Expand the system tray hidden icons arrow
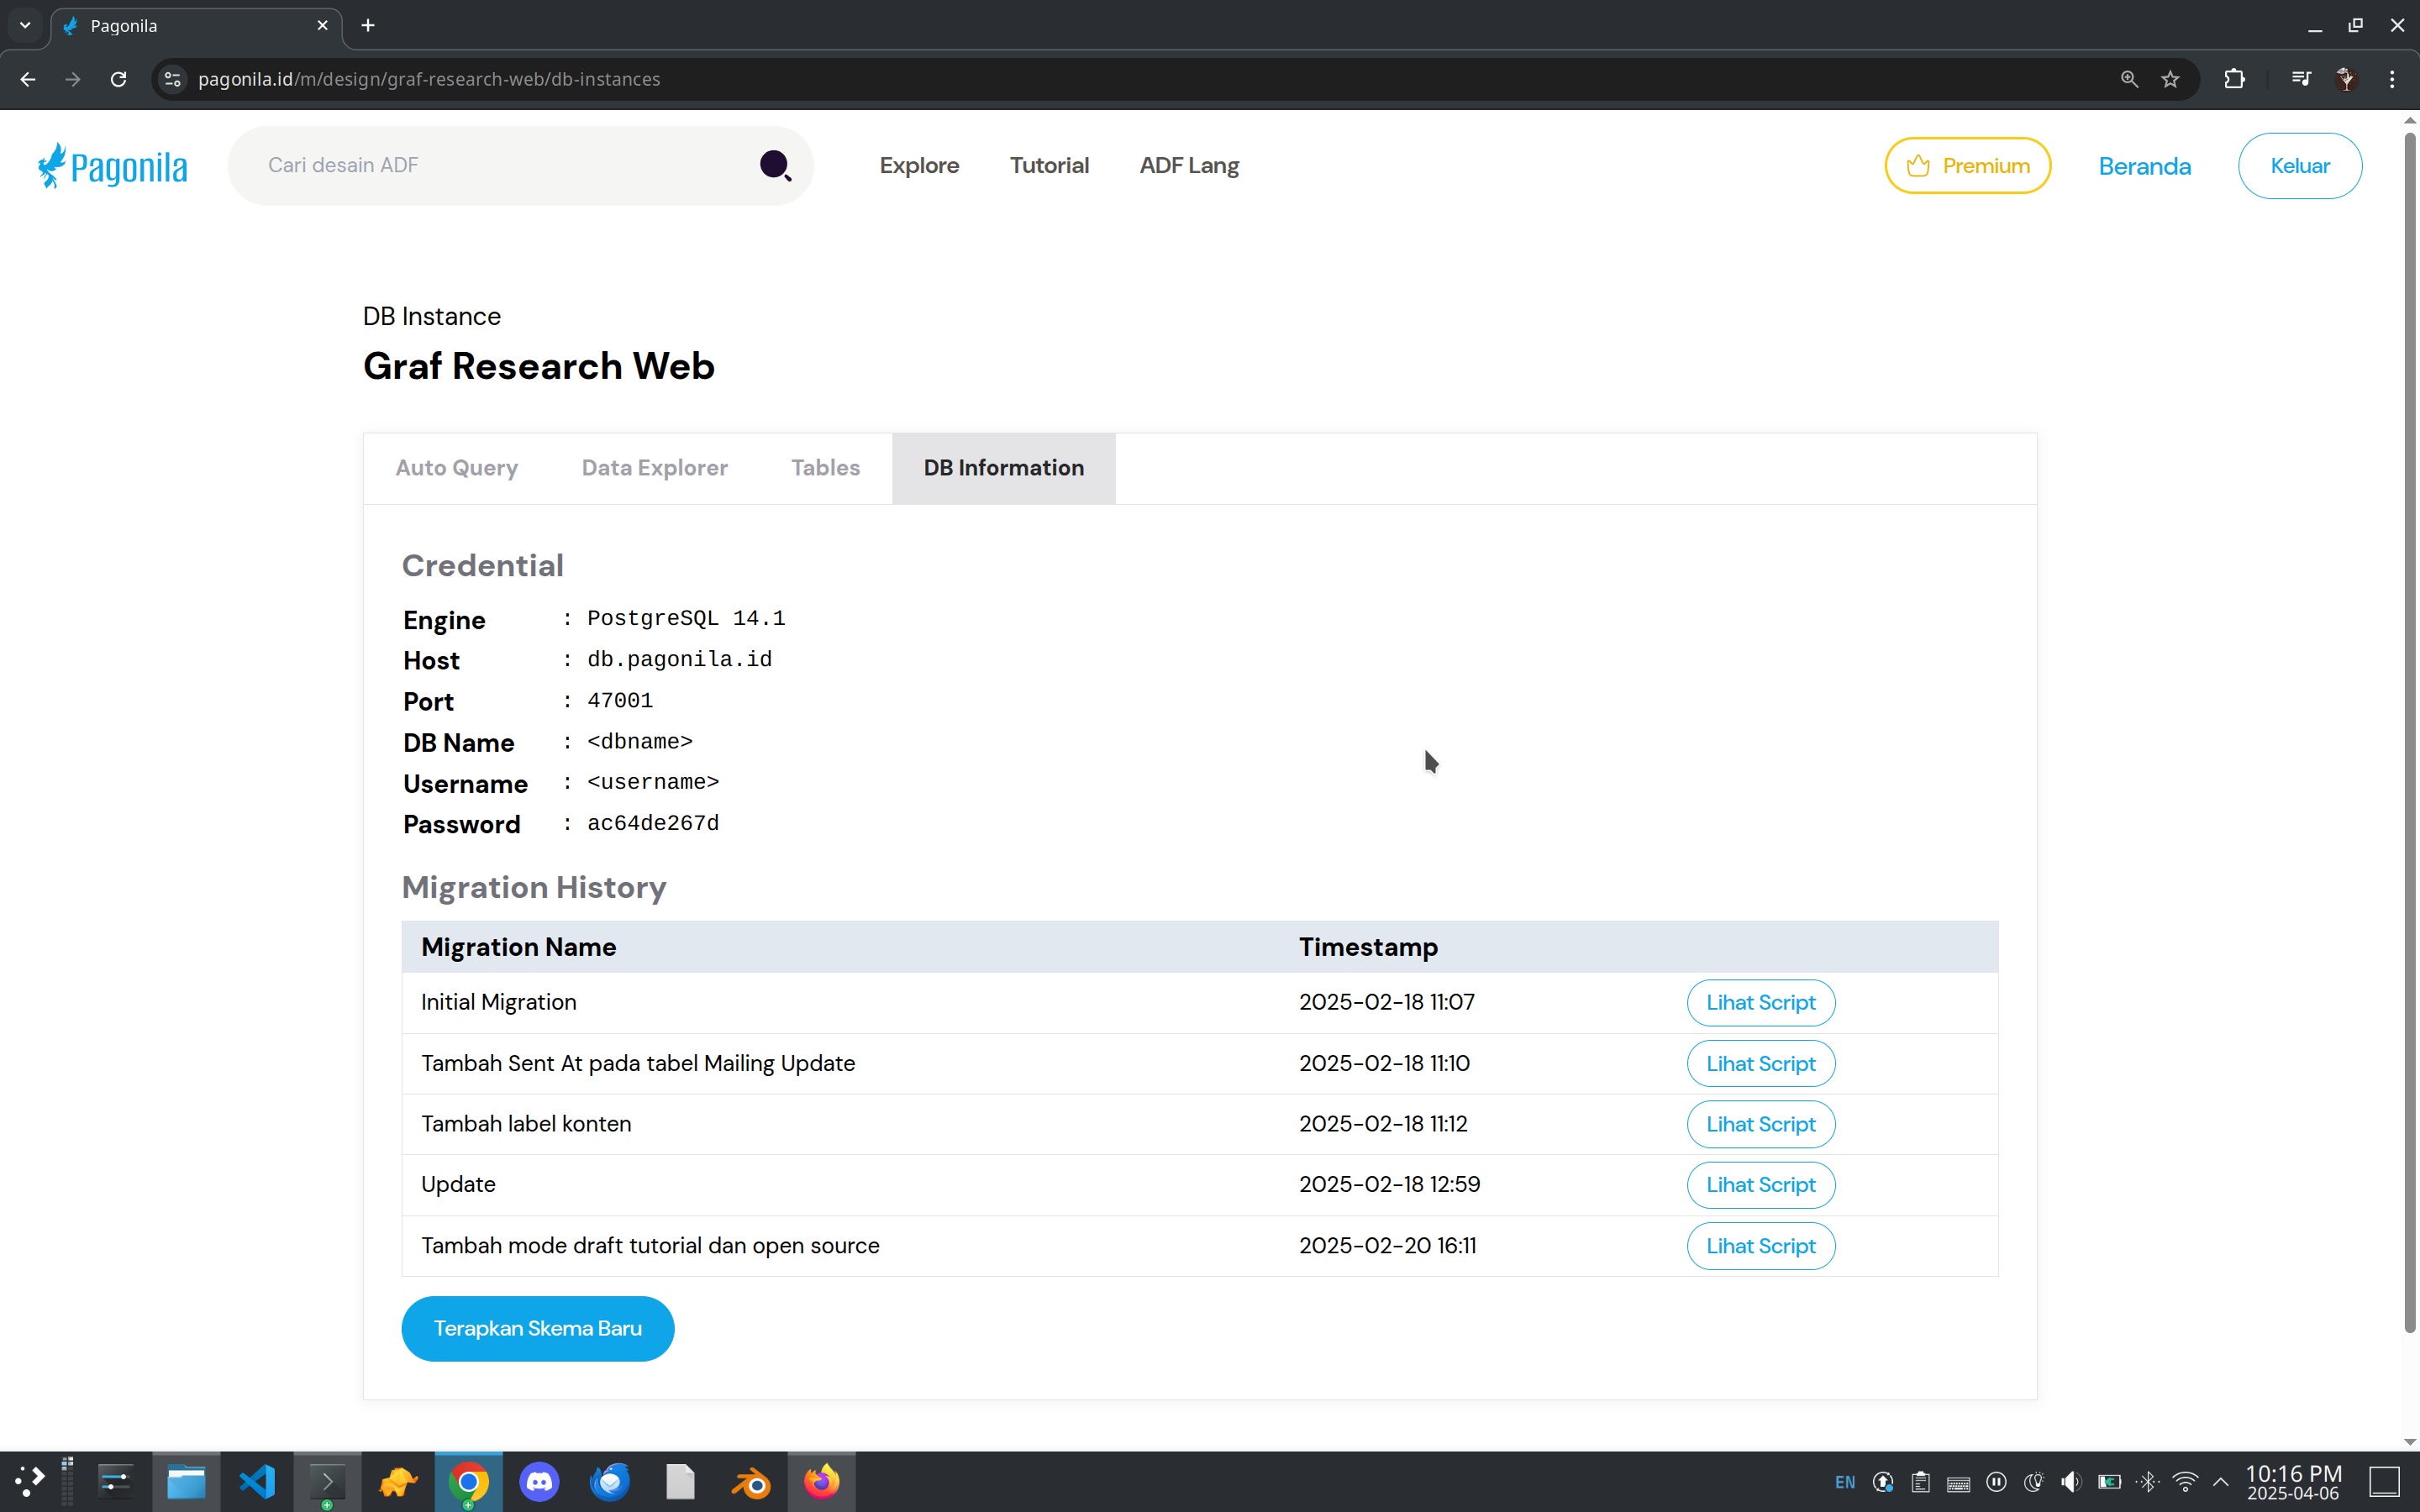Screen dimensions: 2420x1512 [2220, 1481]
